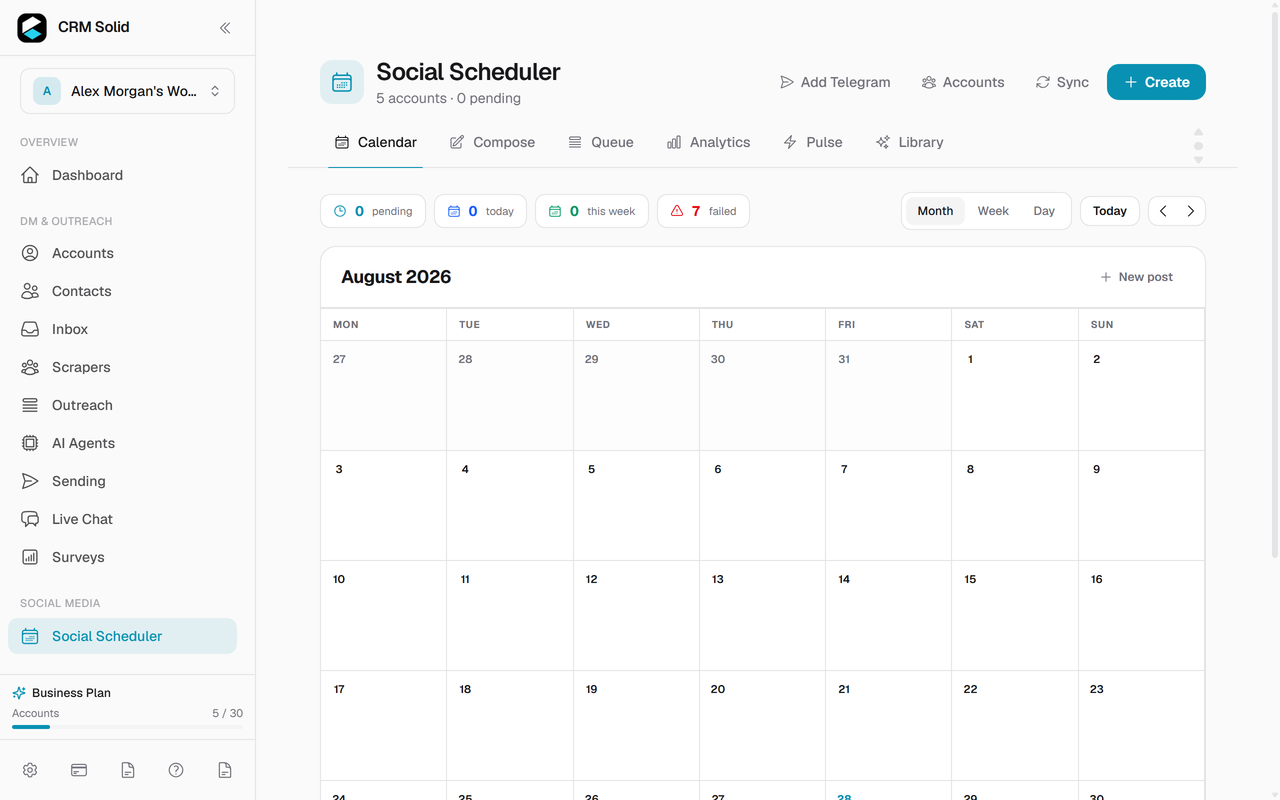Select Social Scheduler in the sidebar
The image size is (1280, 800).
tap(122, 636)
